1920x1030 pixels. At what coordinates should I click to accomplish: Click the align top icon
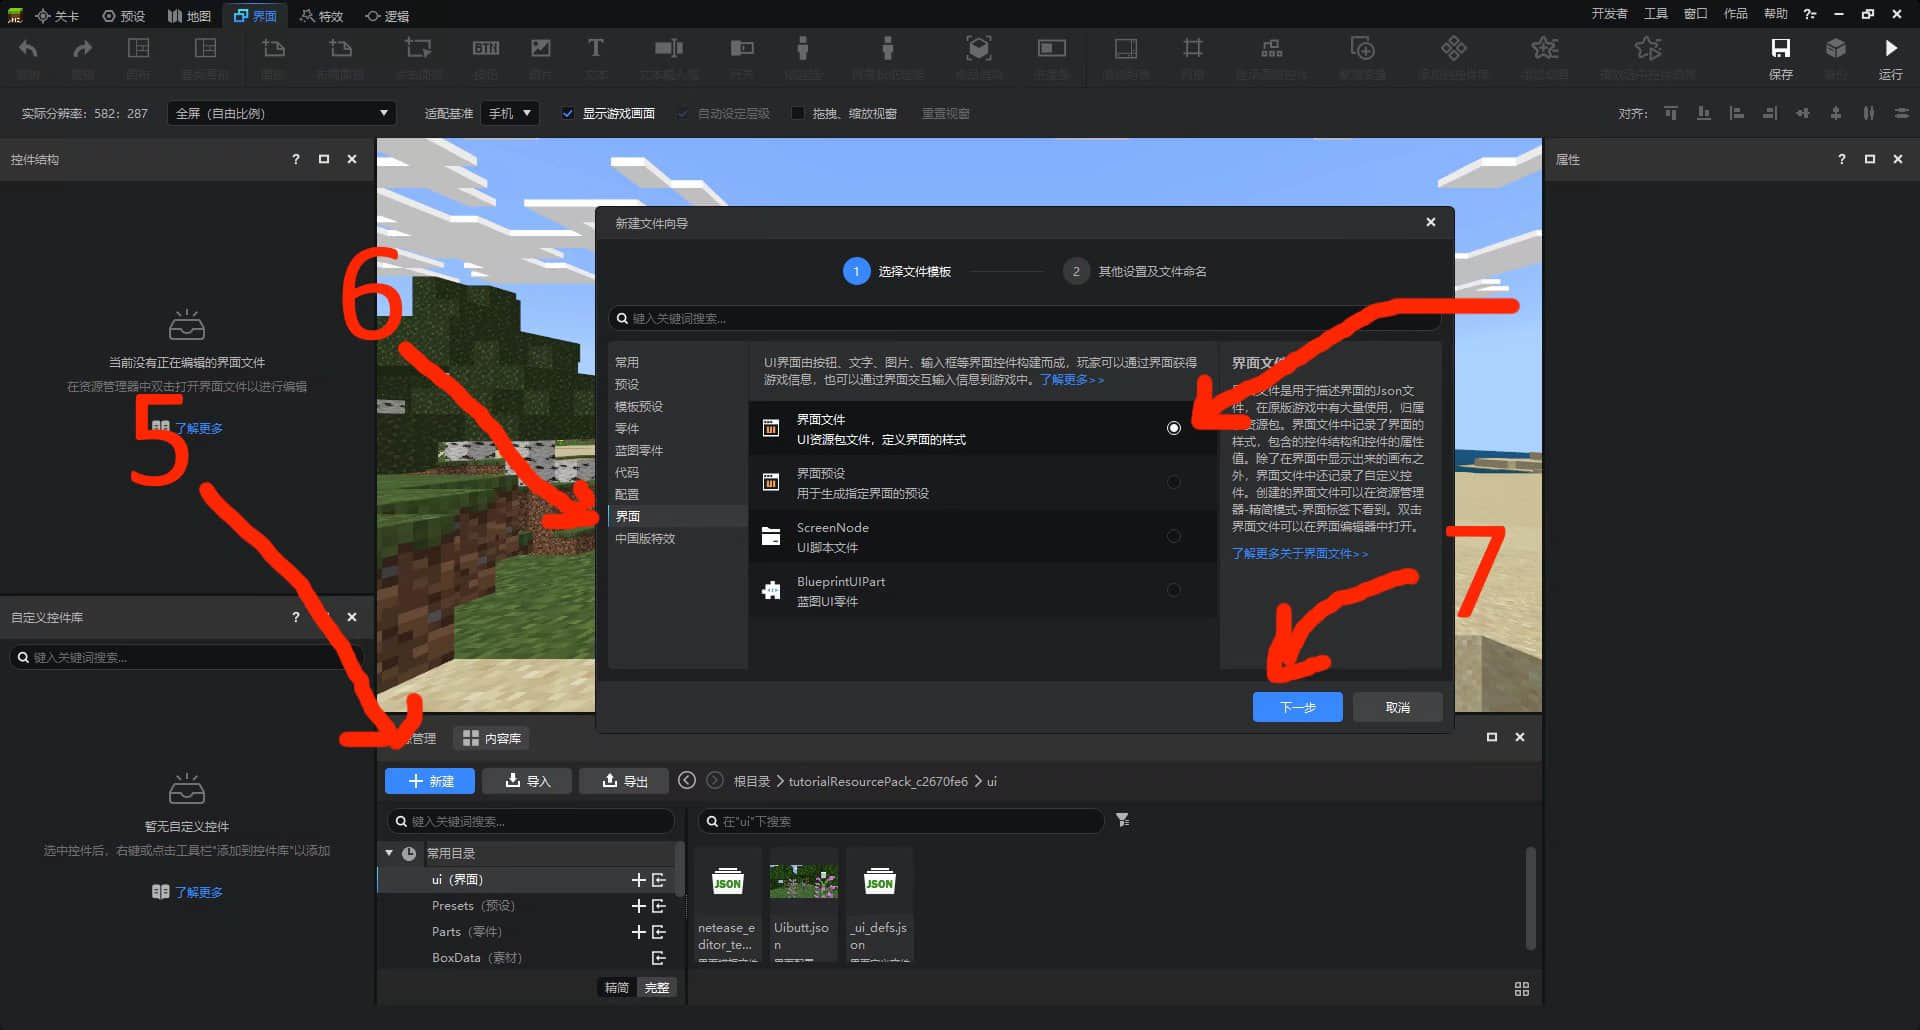[x=1671, y=113]
